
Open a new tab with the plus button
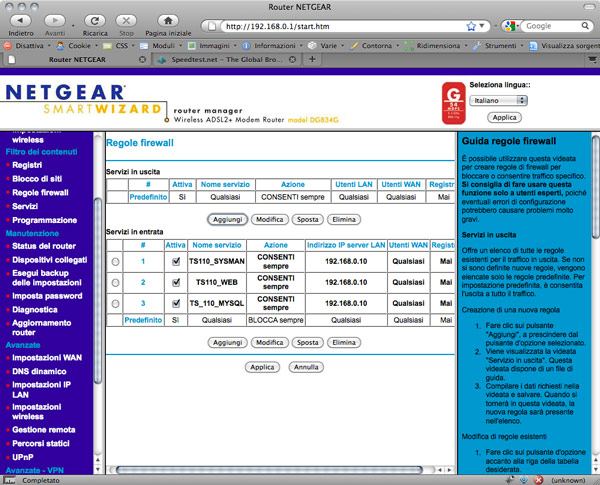(x=312, y=59)
